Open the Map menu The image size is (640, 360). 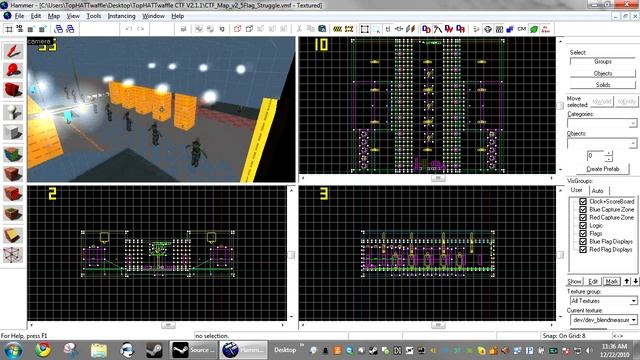point(54,16)
